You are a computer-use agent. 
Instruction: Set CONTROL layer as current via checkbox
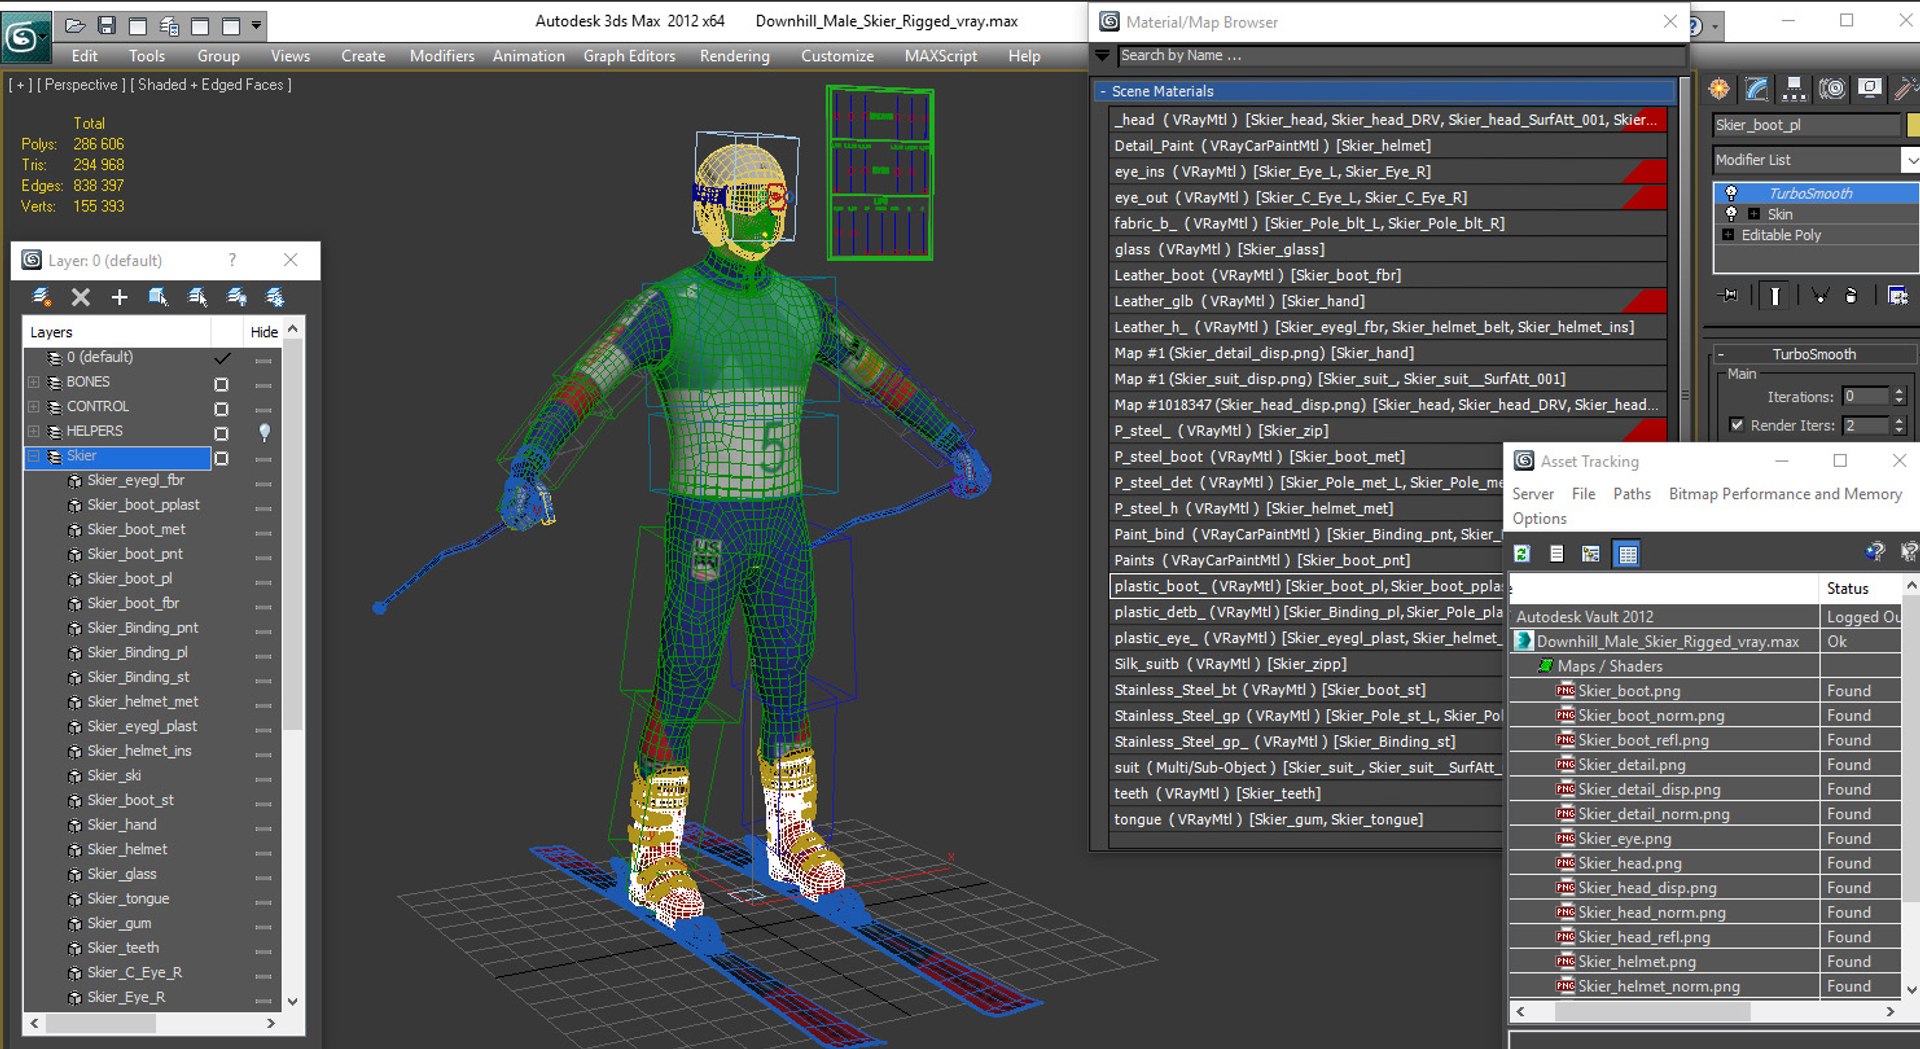221,408
